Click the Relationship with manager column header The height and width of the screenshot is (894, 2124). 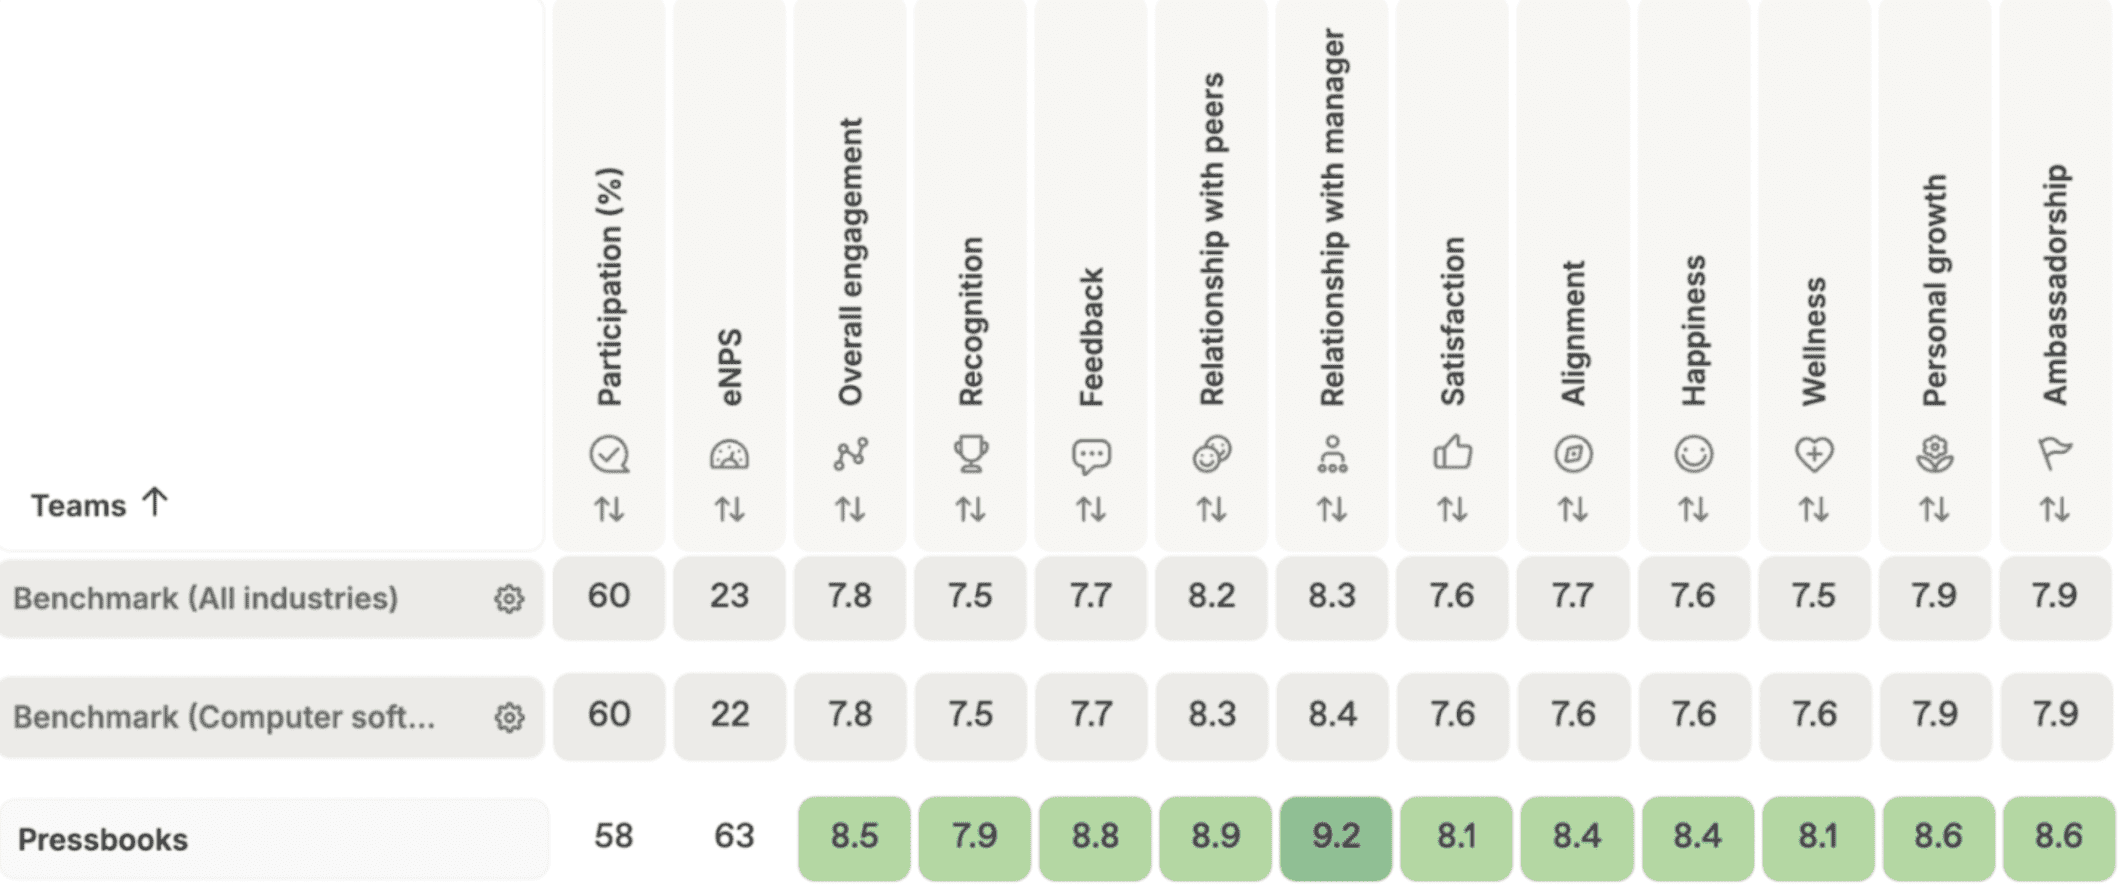coord(1332,217)
